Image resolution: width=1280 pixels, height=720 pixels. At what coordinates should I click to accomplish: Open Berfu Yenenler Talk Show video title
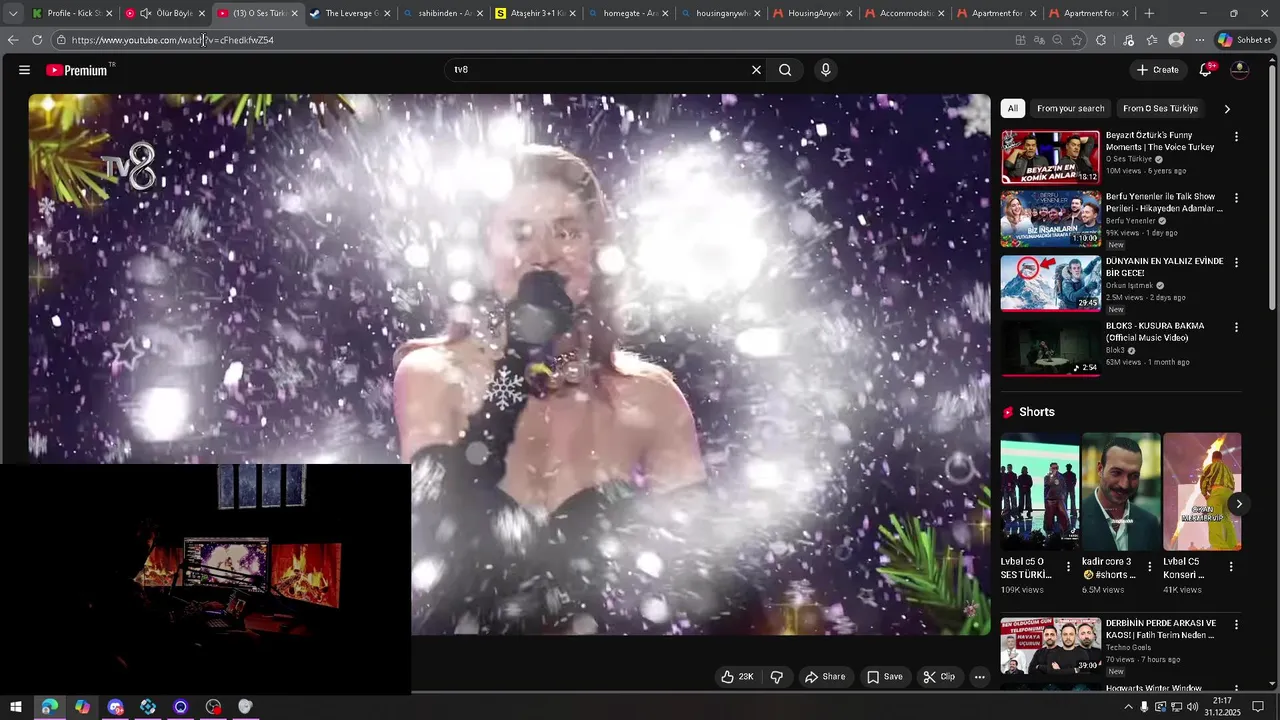(1164, 203)
